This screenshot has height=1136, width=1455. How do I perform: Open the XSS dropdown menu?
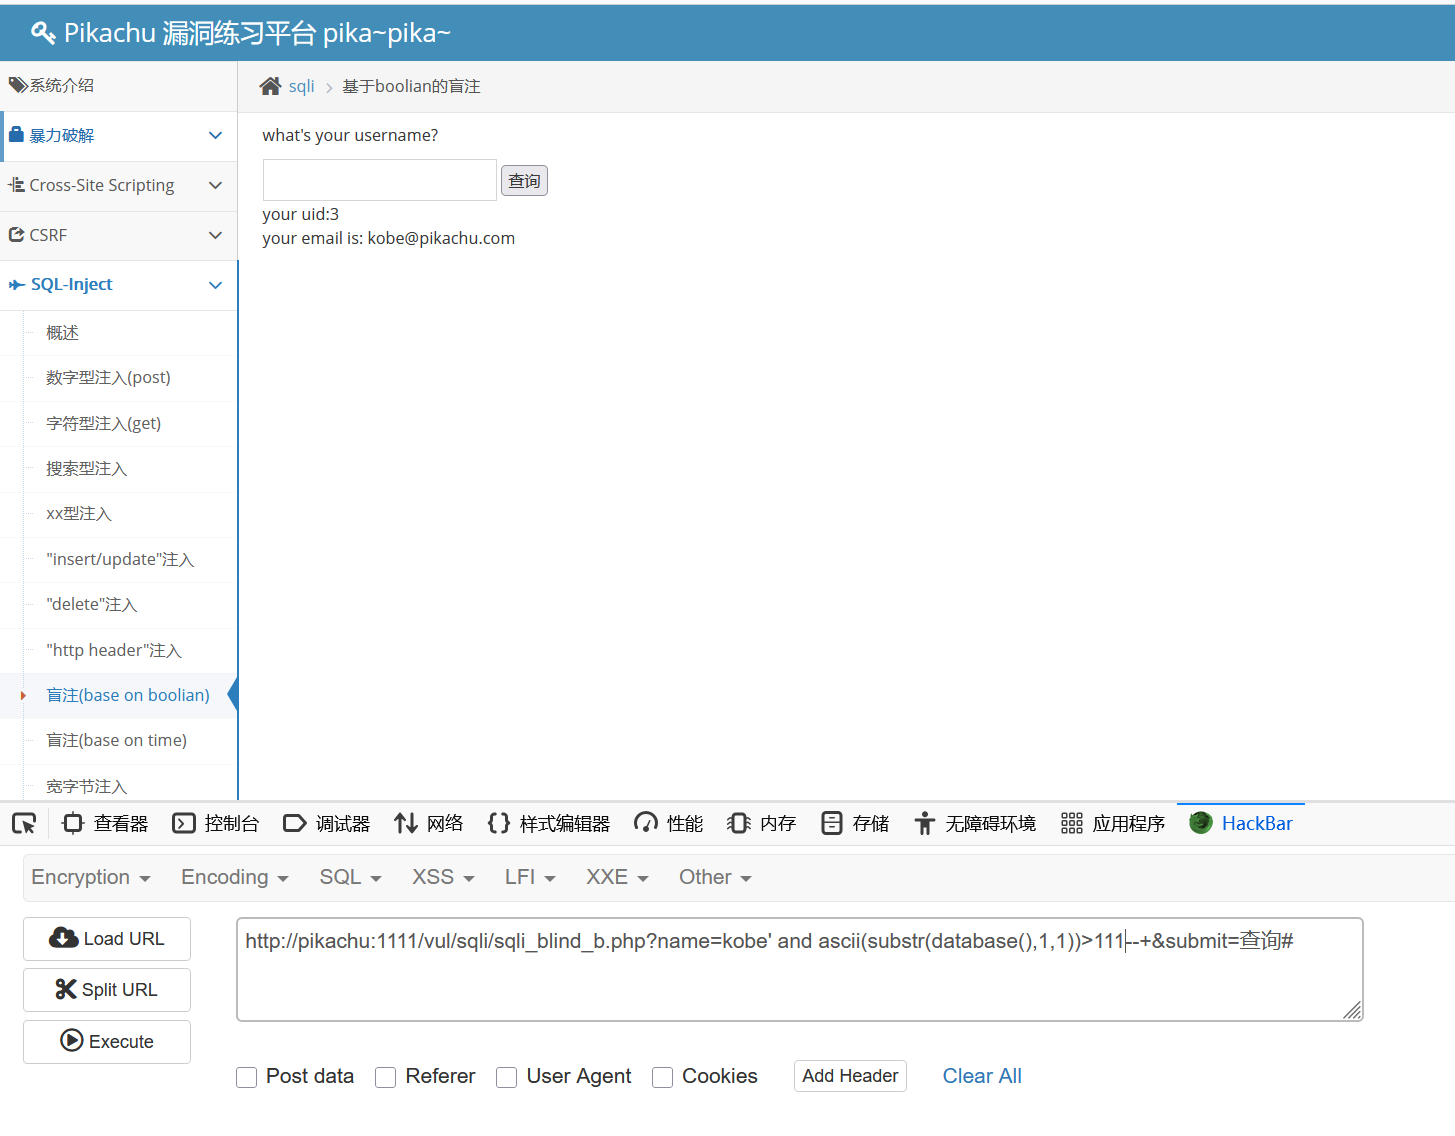click(x=444, y=877)
